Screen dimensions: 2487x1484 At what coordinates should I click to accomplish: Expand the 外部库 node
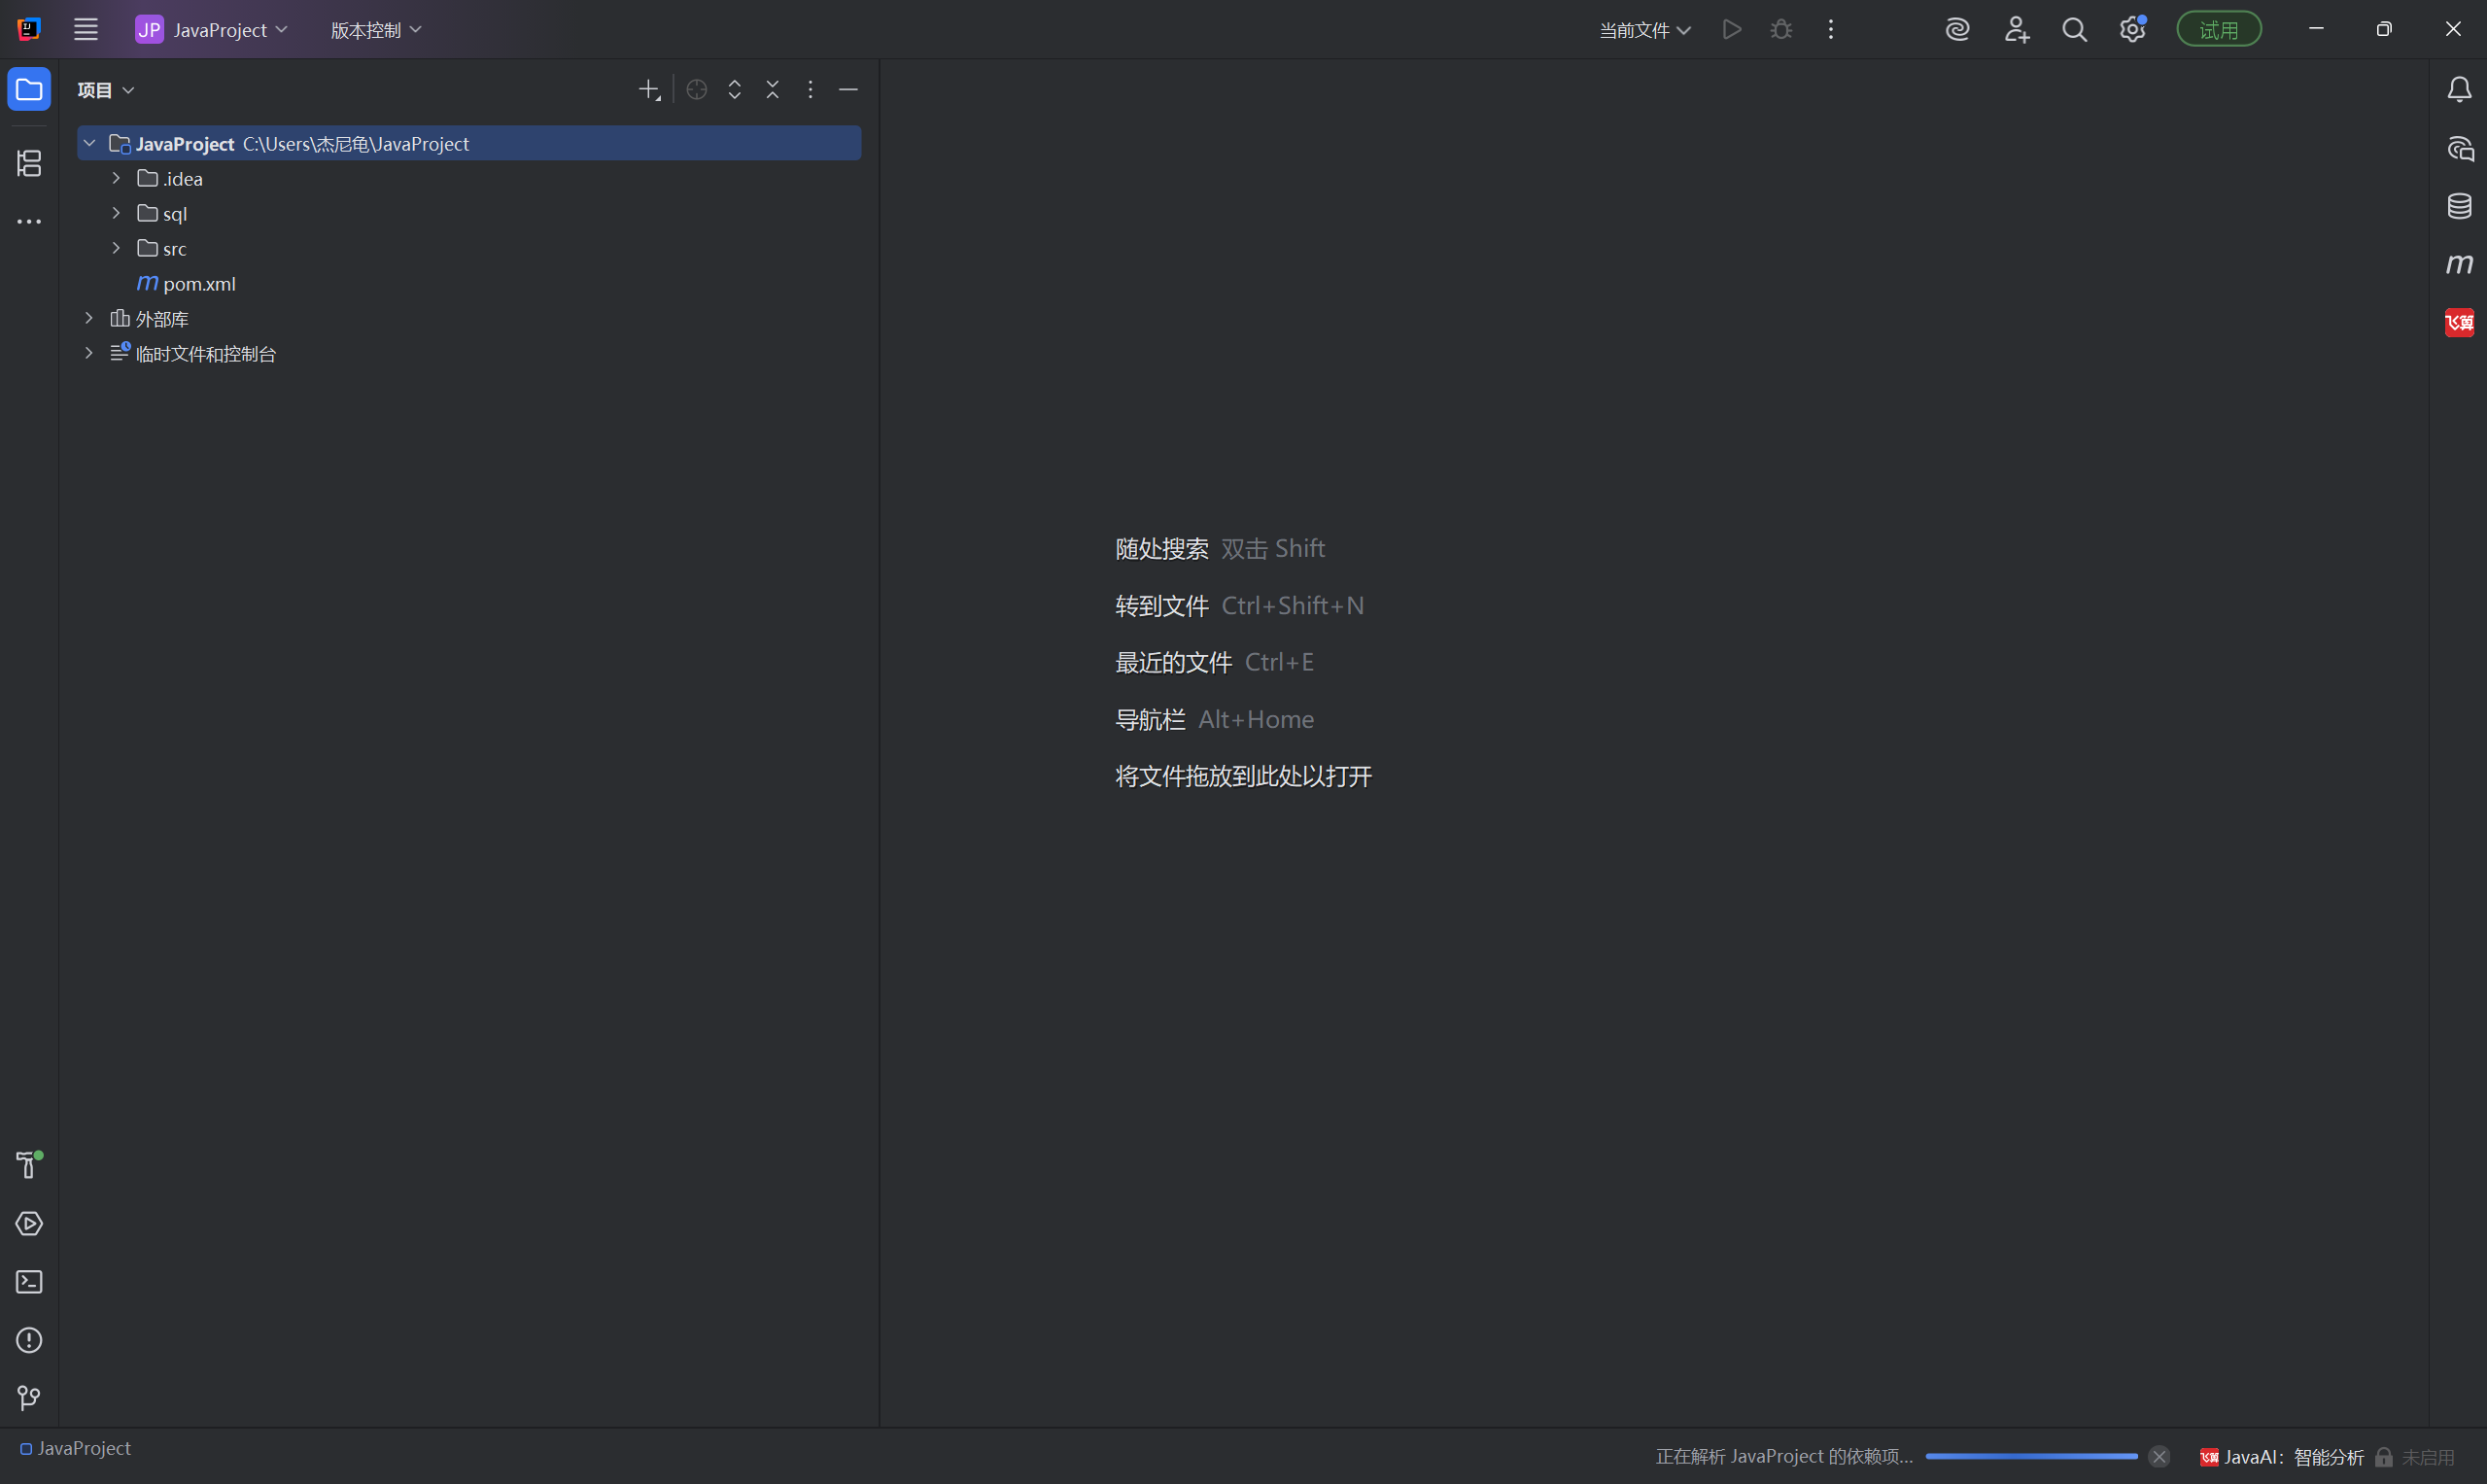(89, 318)
